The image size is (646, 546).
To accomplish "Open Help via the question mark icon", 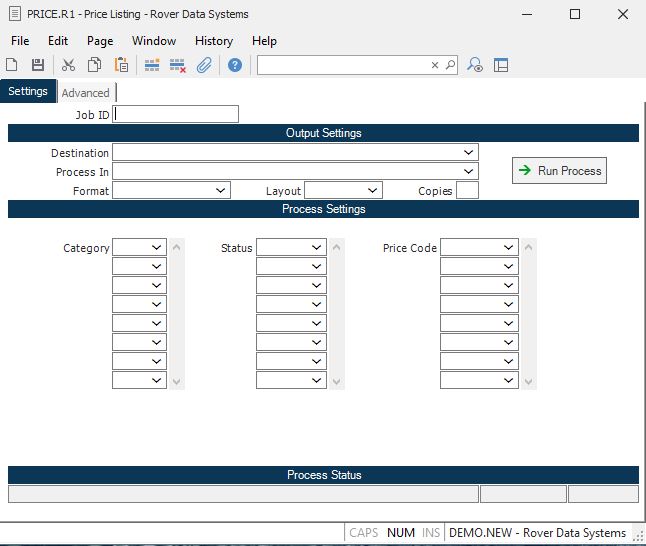I will [235, 65].
